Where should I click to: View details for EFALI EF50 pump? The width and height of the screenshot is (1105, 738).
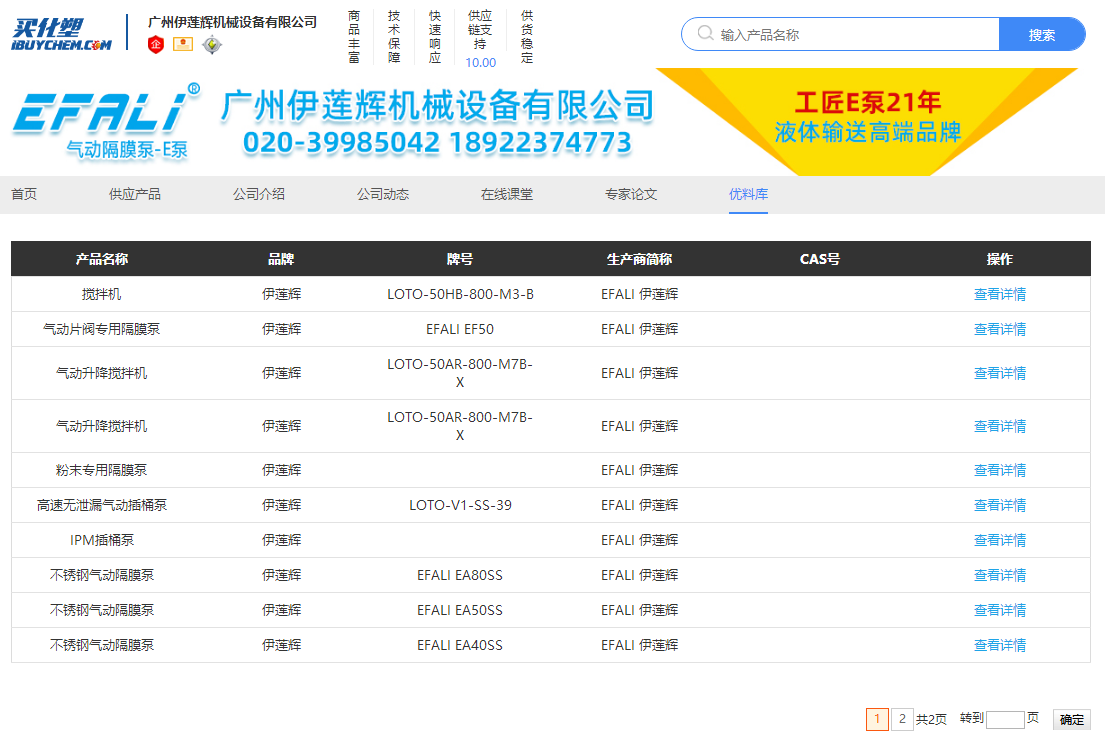999,329
